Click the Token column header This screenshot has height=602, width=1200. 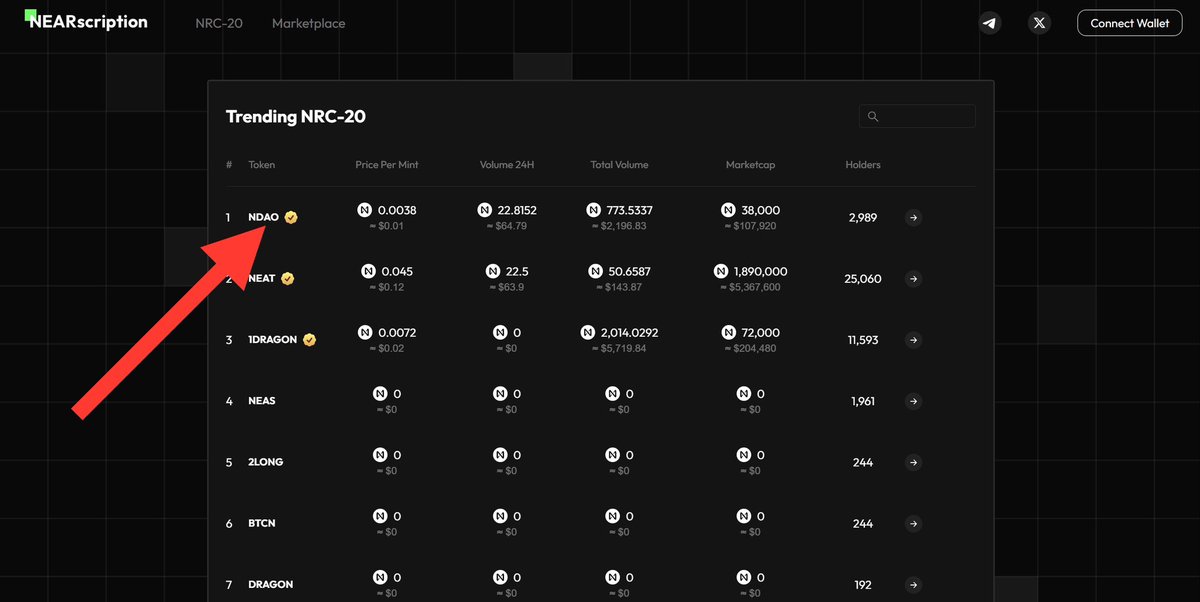tap(262, 165)
